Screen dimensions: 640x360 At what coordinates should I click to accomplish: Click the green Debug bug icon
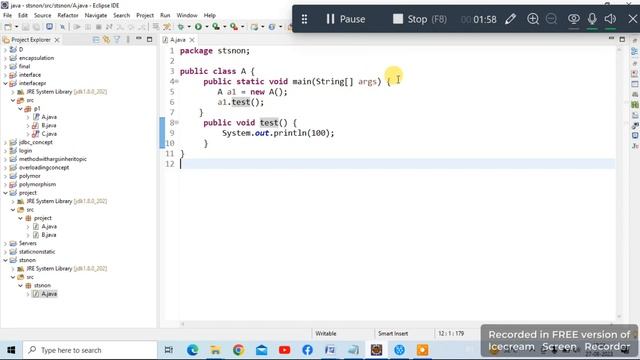pyautogui.click(x=181, y=27)
